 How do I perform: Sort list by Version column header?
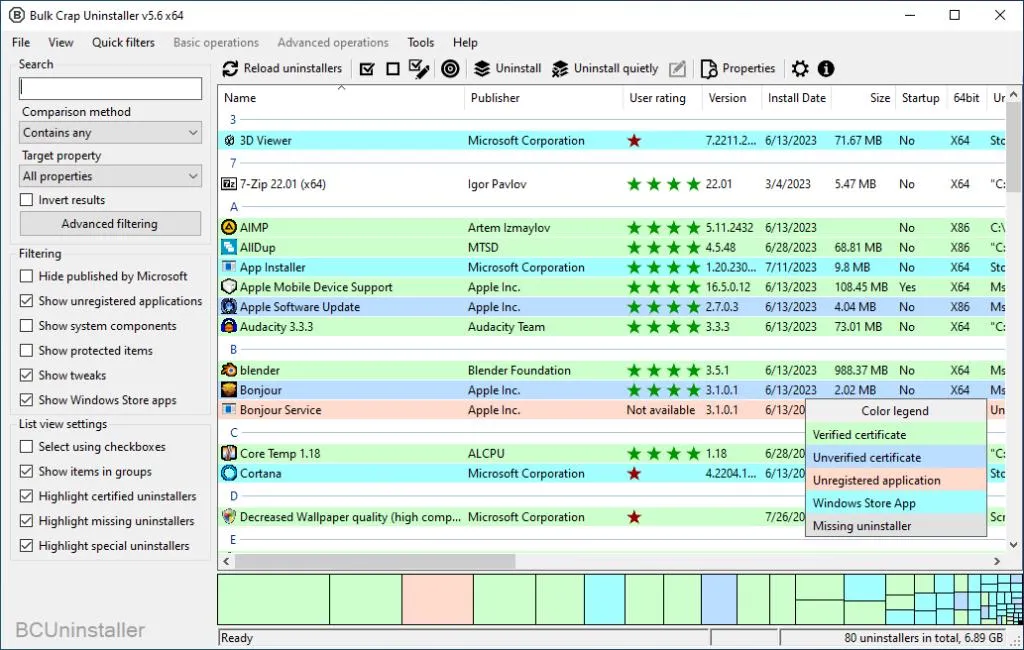coord(731,98)
